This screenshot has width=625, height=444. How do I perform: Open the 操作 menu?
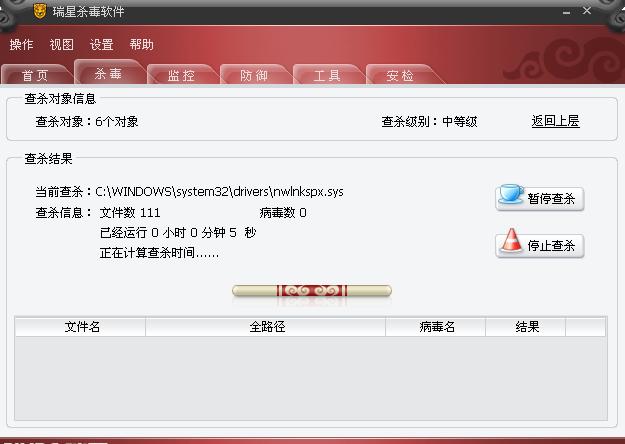22,45
